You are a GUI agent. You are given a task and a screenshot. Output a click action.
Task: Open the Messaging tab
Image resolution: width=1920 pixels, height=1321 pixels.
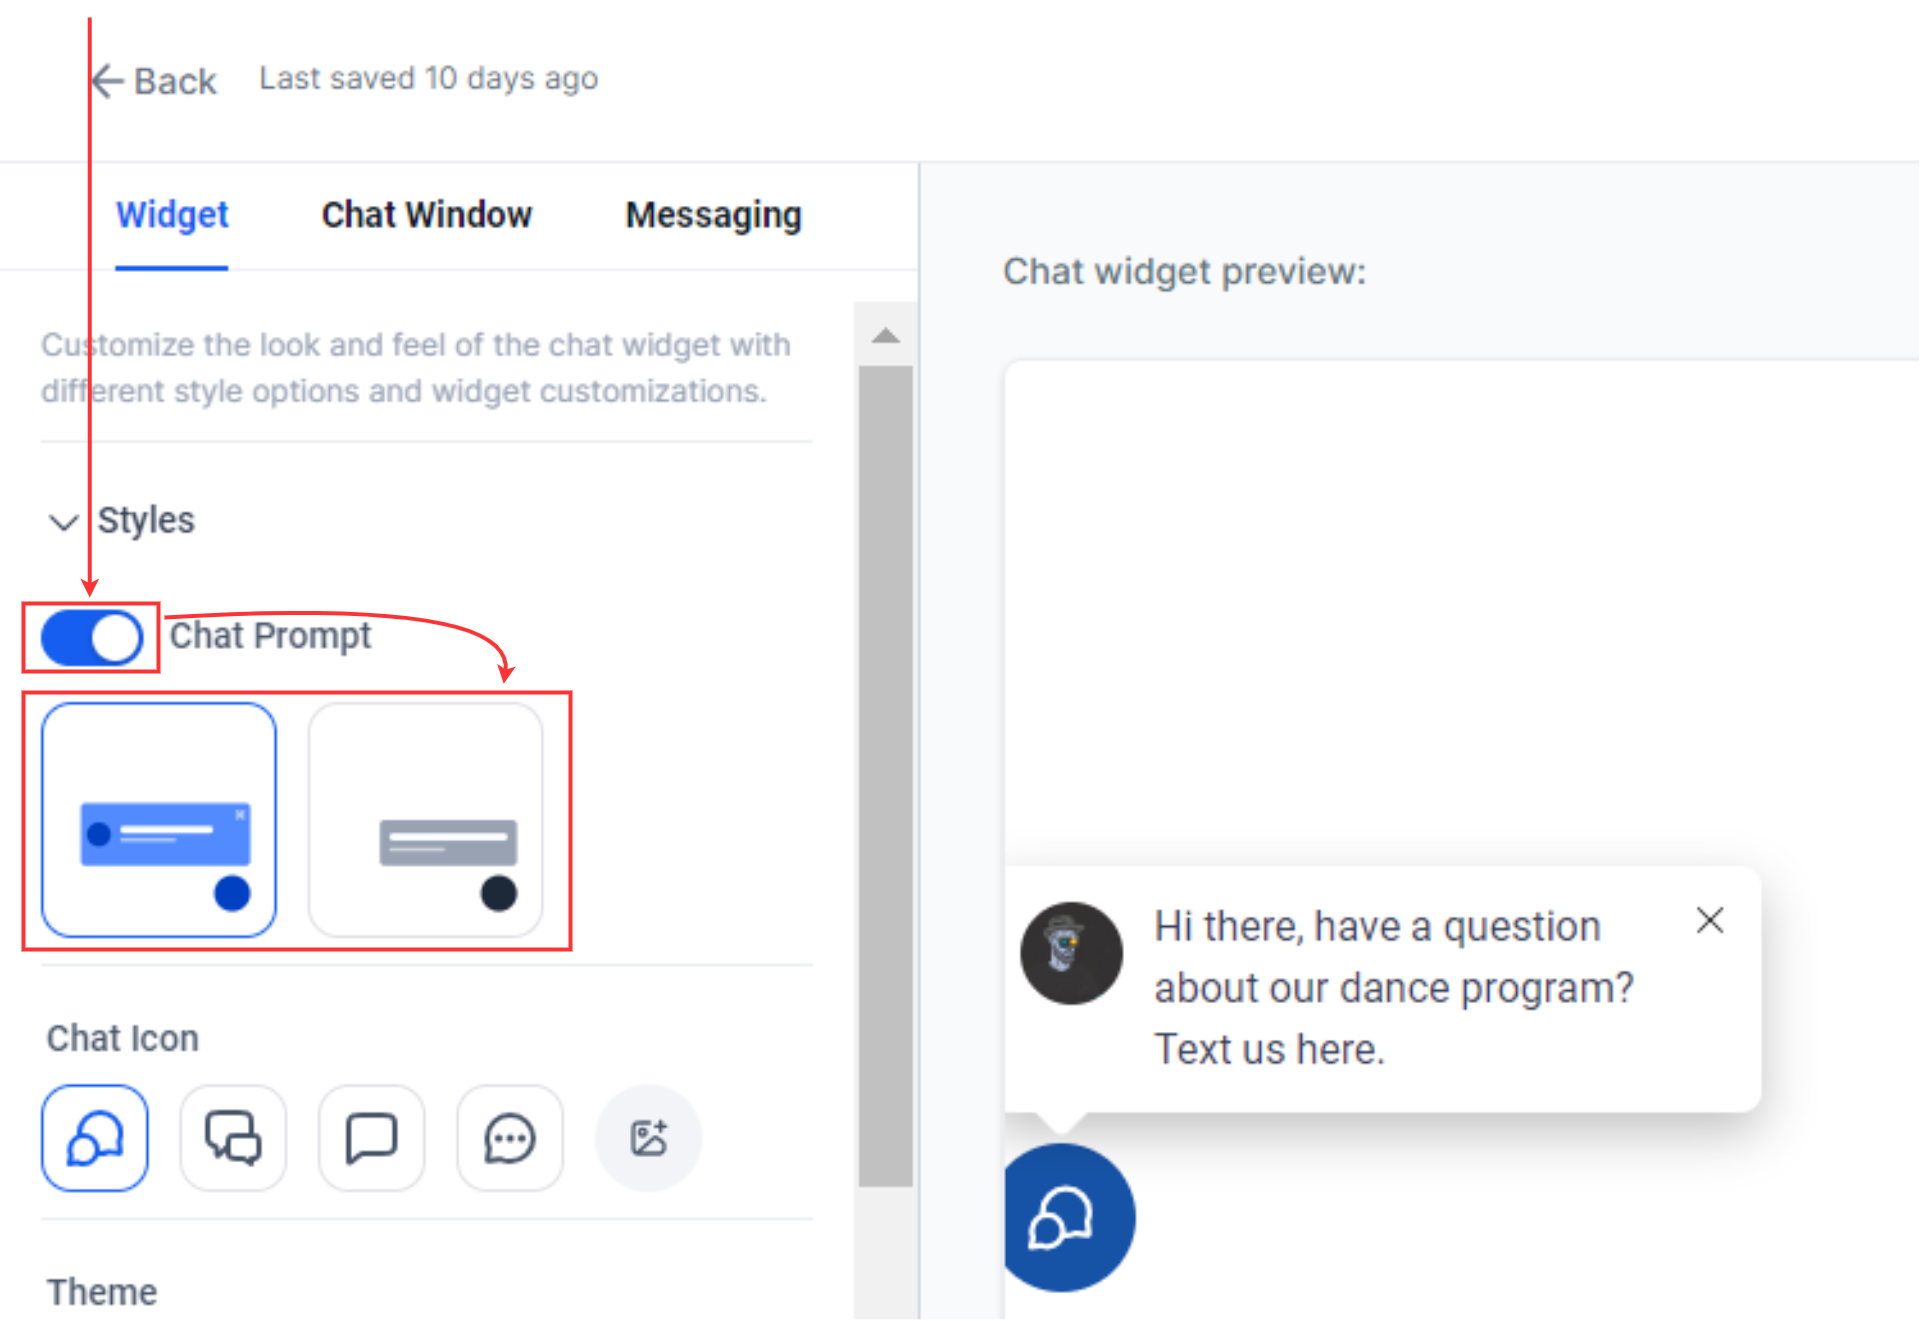(x=713, y=215)
